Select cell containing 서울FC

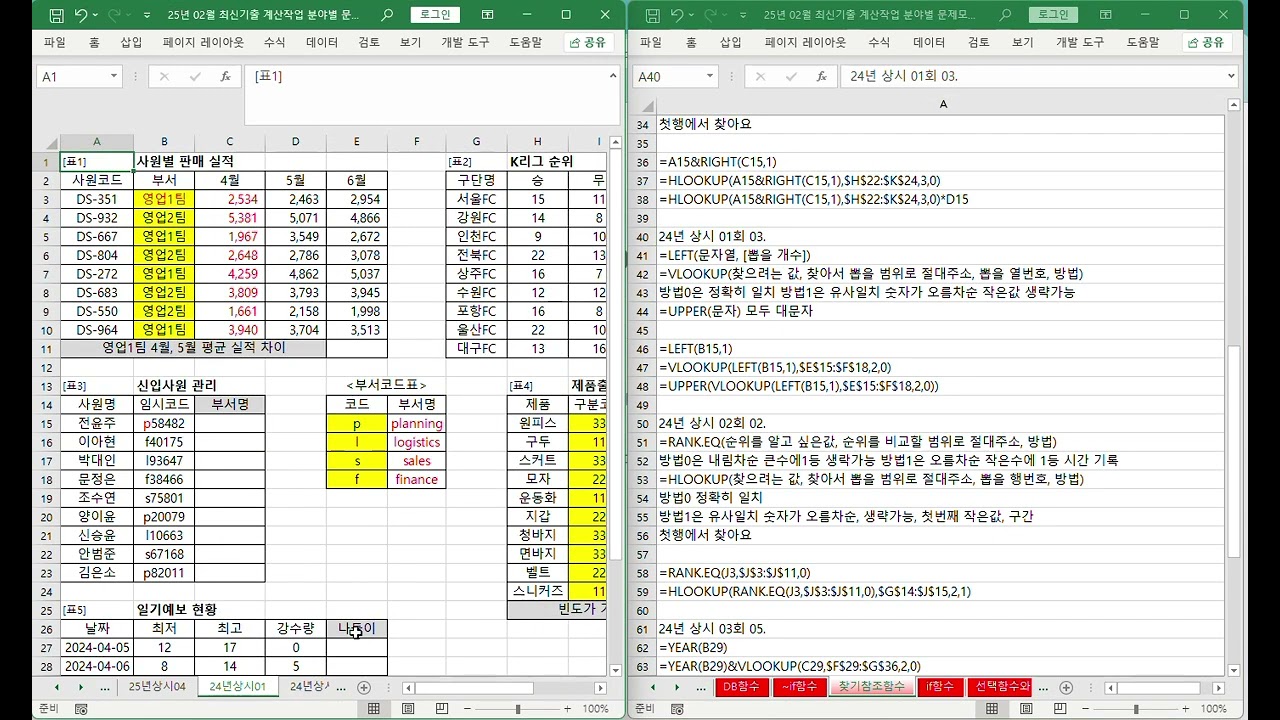coord(476,199)
